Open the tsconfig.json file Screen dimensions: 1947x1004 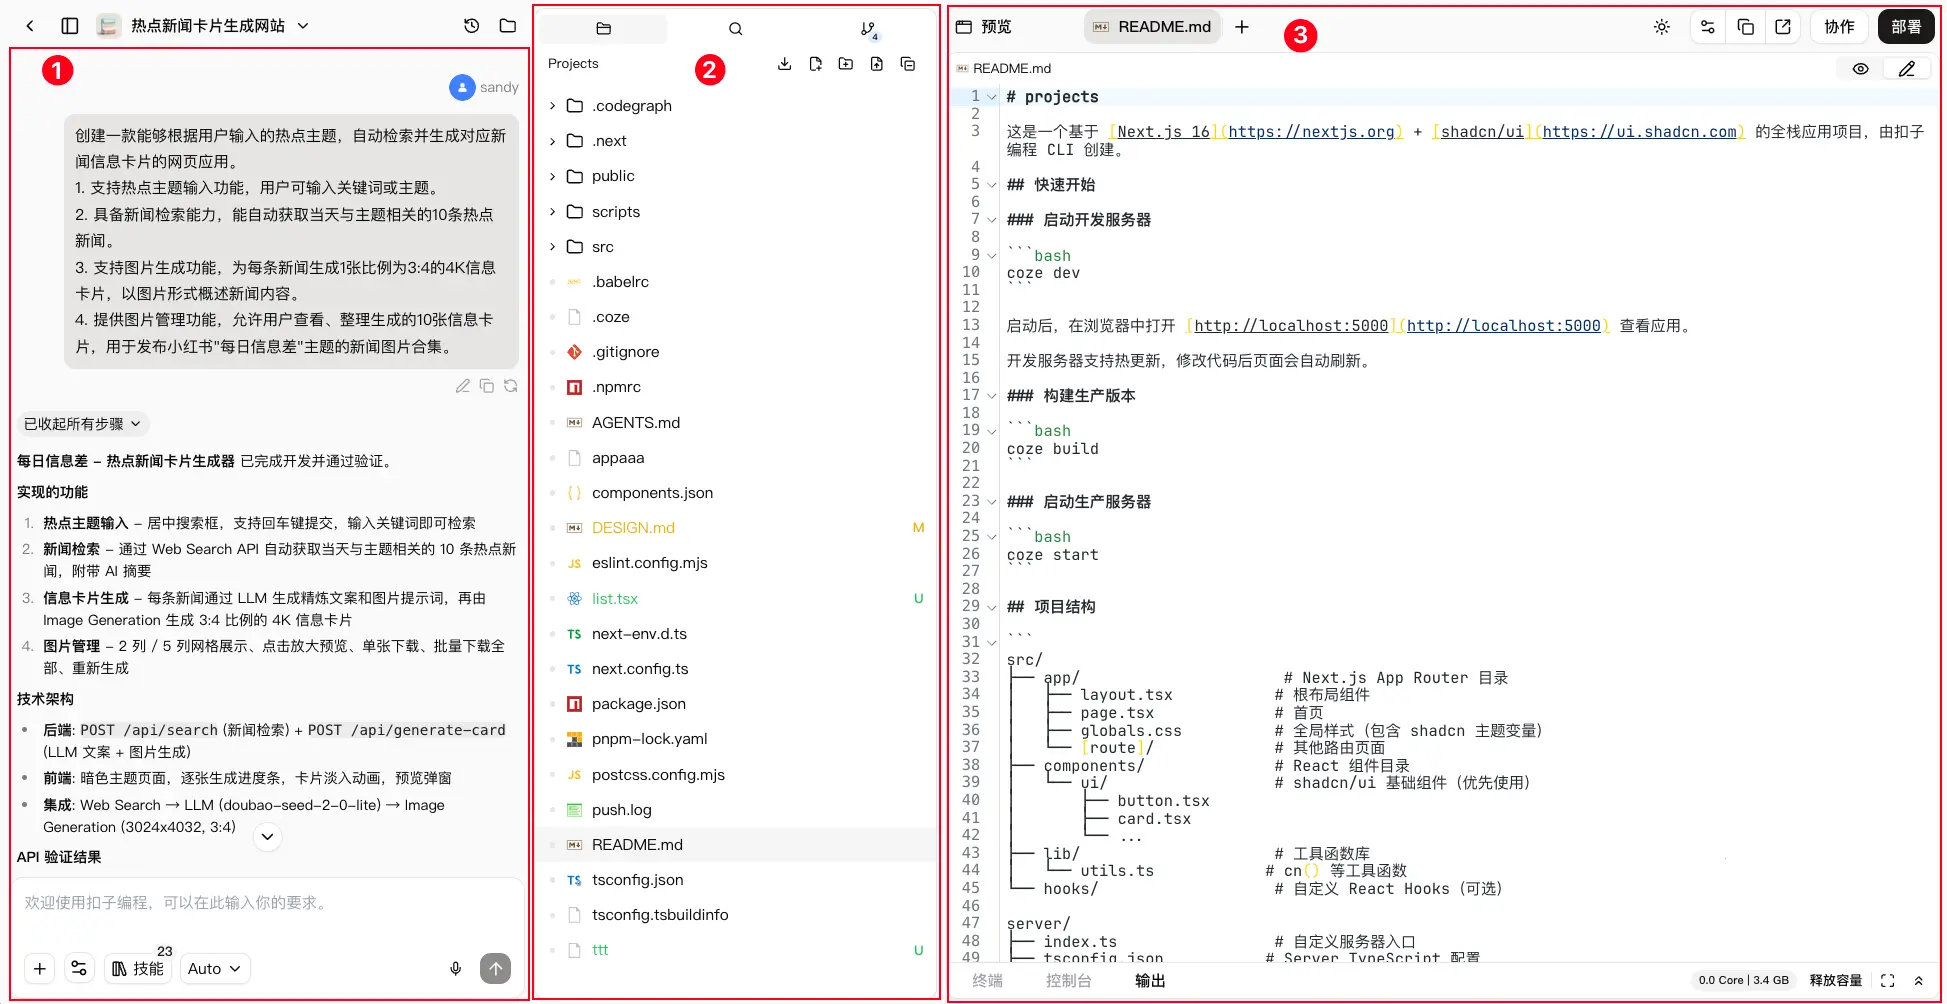(x=737, y=880)
